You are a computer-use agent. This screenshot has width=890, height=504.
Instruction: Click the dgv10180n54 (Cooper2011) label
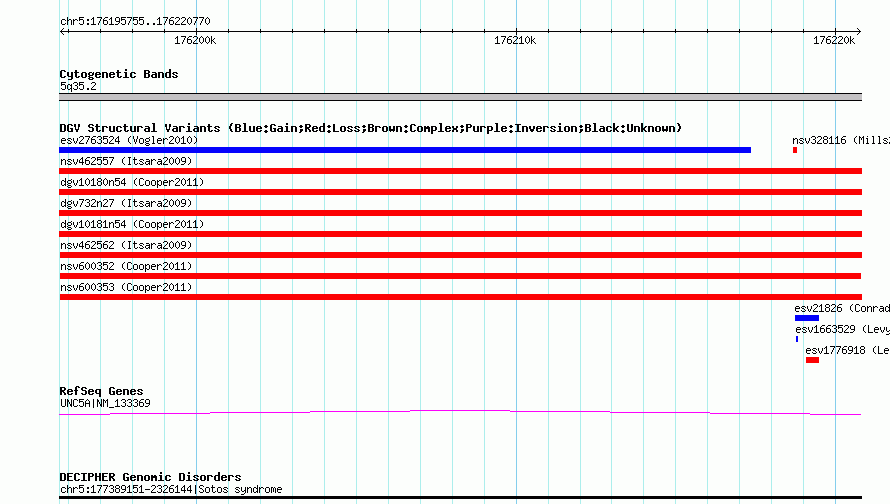click(x=132, y=182)
